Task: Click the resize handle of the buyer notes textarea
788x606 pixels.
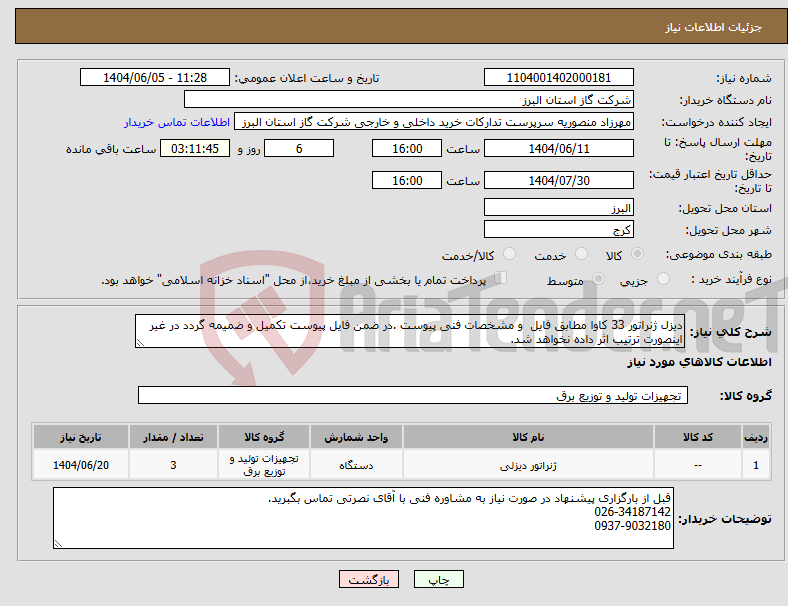Action: (x=58, y=544)
